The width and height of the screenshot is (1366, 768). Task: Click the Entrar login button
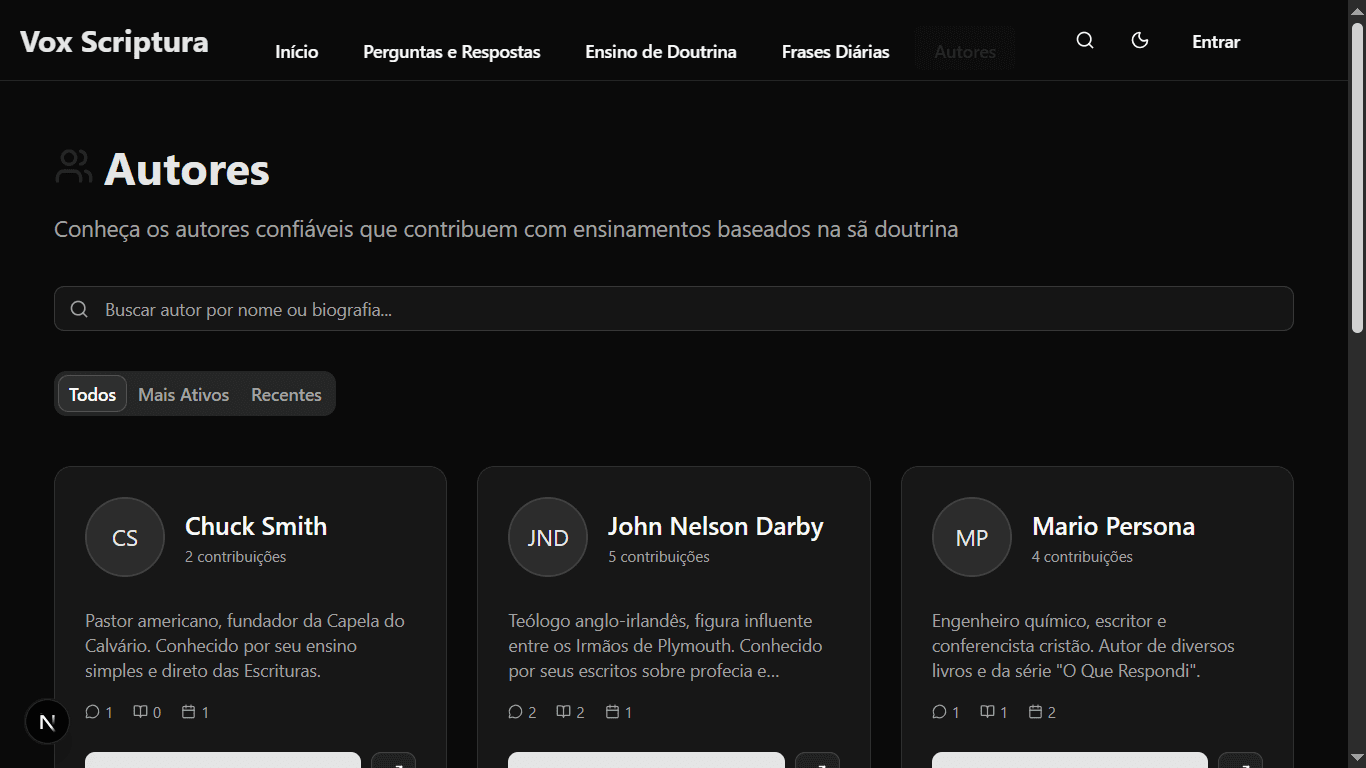(x=1215, y=41)
